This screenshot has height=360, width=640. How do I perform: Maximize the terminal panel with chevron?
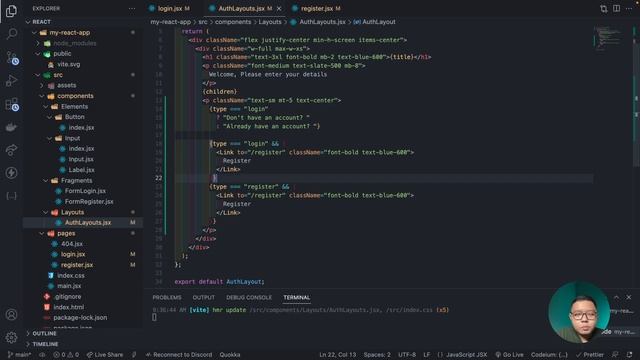[x=616, y=297]
